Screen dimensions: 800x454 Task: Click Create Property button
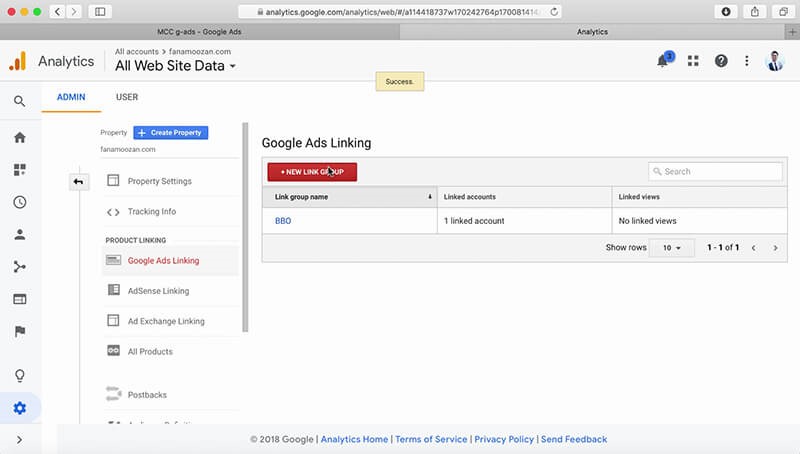[x=170, y=133]
